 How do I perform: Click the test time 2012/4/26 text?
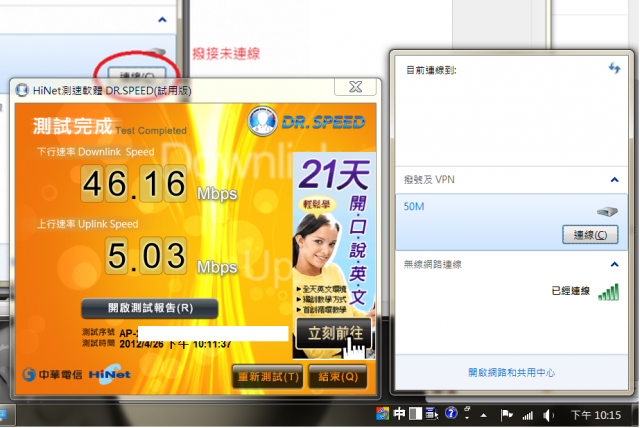coord(176,344)
